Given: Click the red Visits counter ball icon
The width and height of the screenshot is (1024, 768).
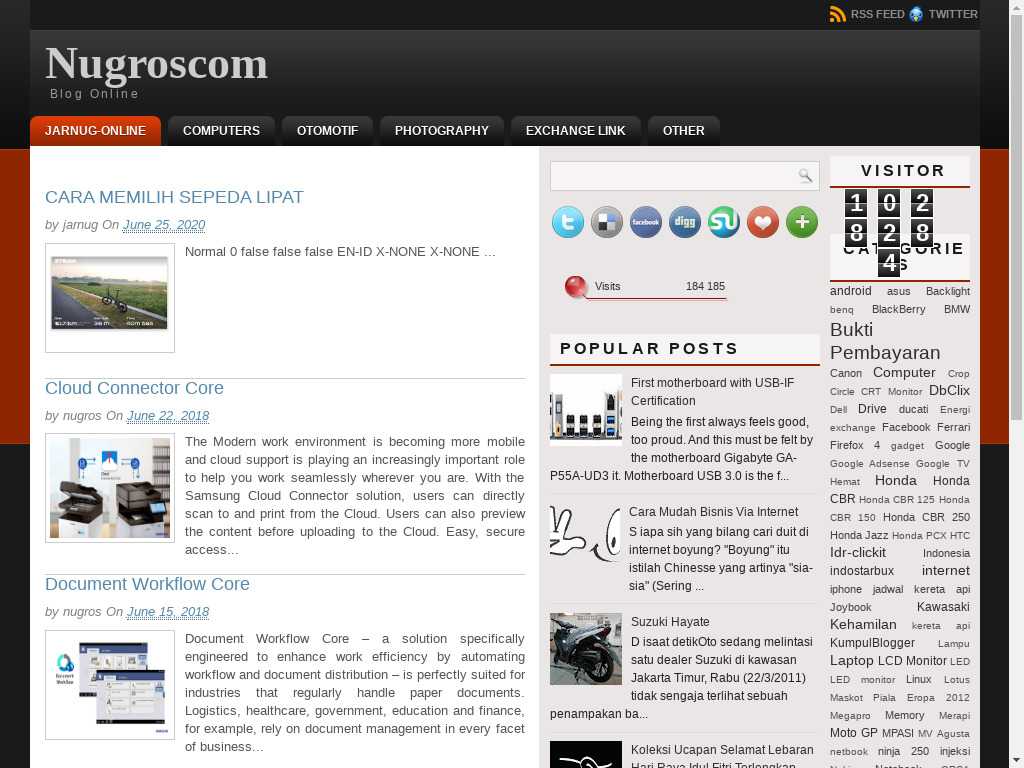Looking at the screenshot, I should 575,286.
